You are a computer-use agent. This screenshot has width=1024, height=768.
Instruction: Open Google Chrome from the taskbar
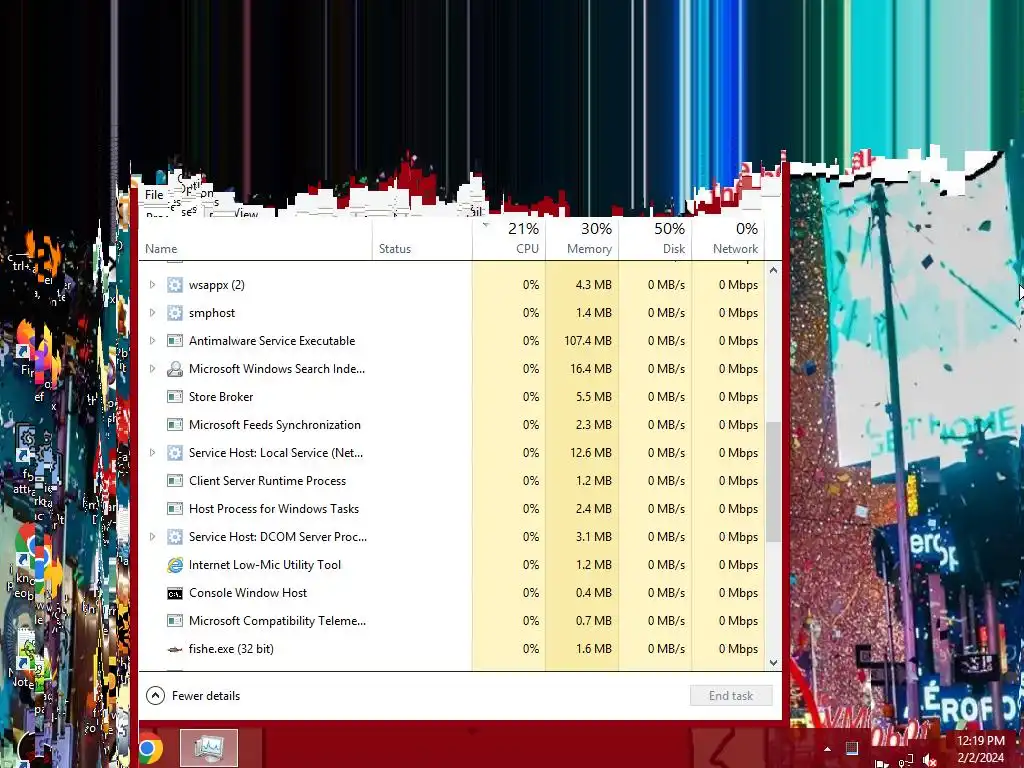point(150,748)
